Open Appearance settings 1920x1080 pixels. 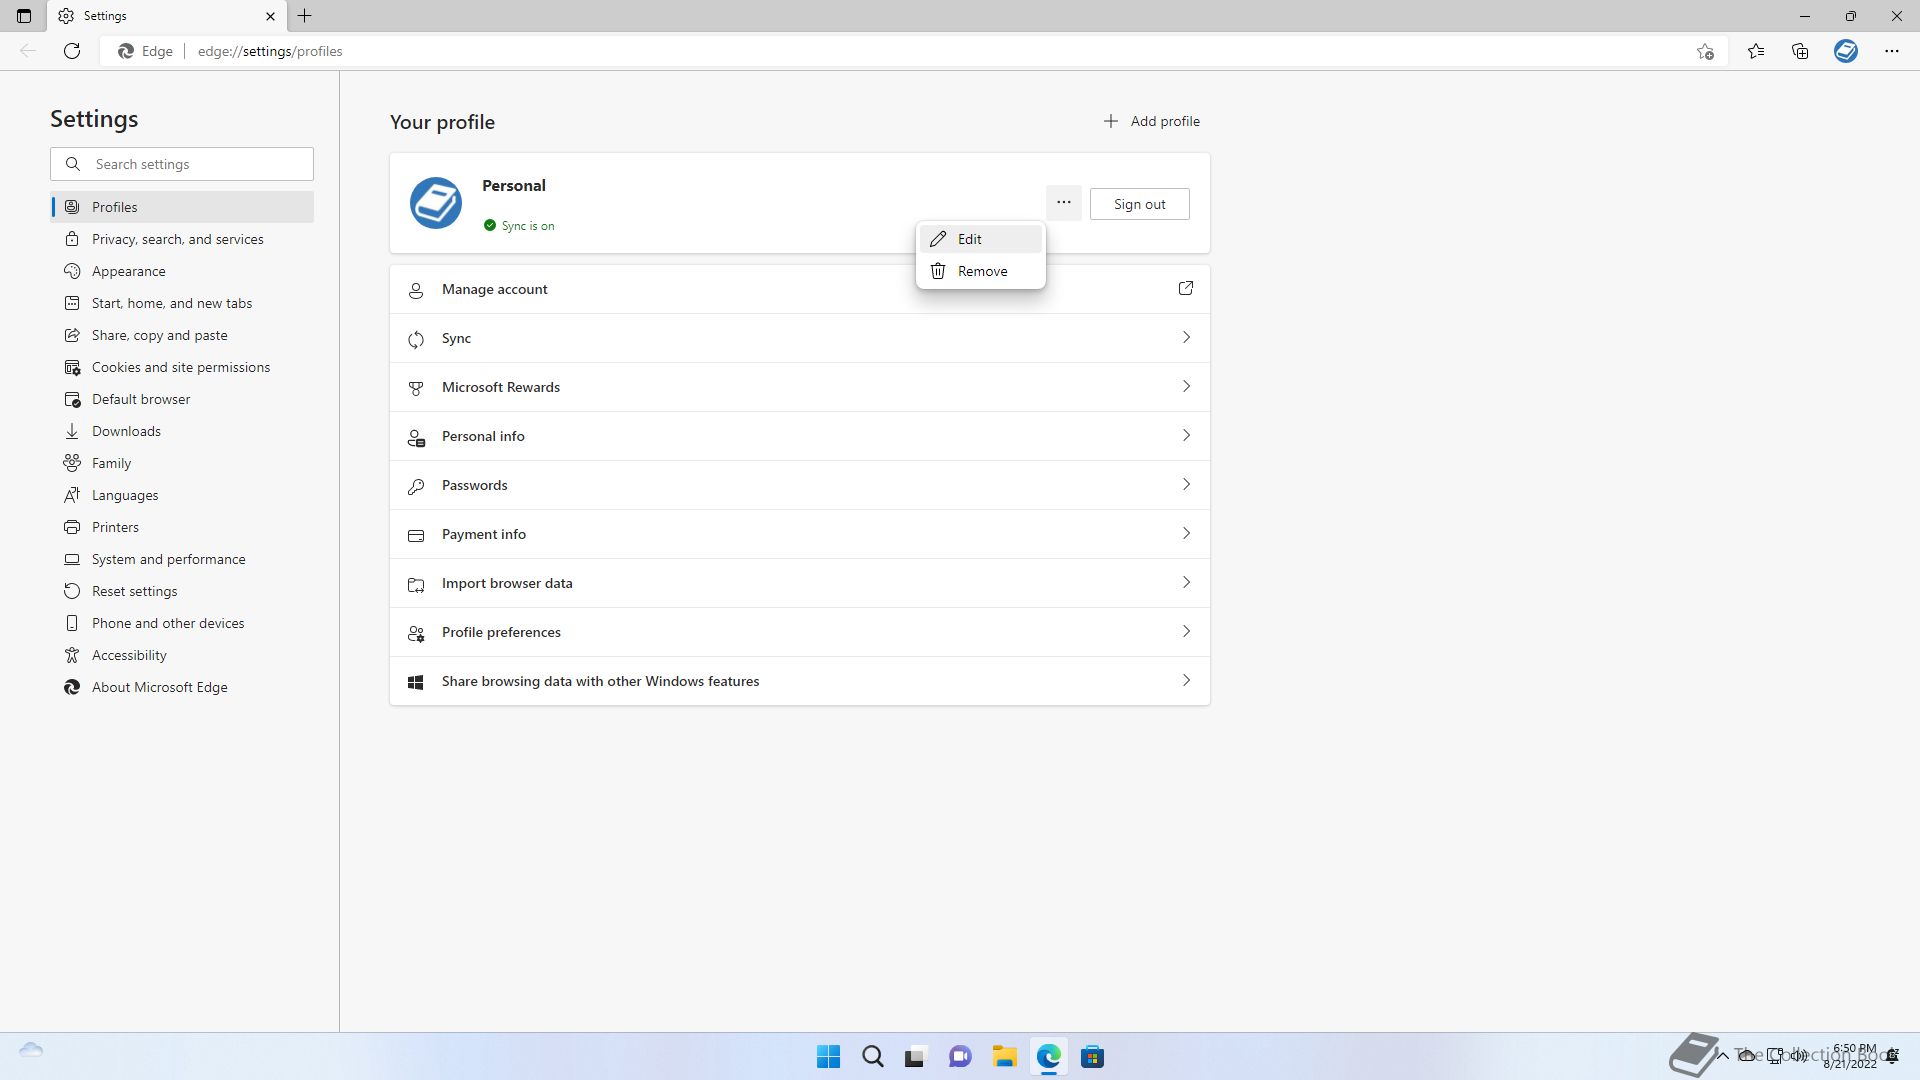(x=182, y=271)
